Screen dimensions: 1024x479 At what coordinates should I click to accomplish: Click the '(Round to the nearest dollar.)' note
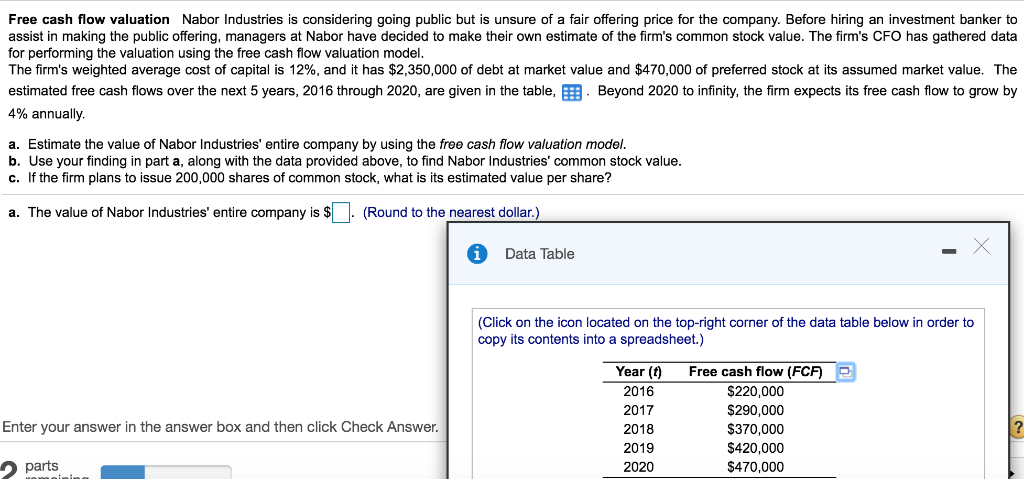[x=451, y=212]
